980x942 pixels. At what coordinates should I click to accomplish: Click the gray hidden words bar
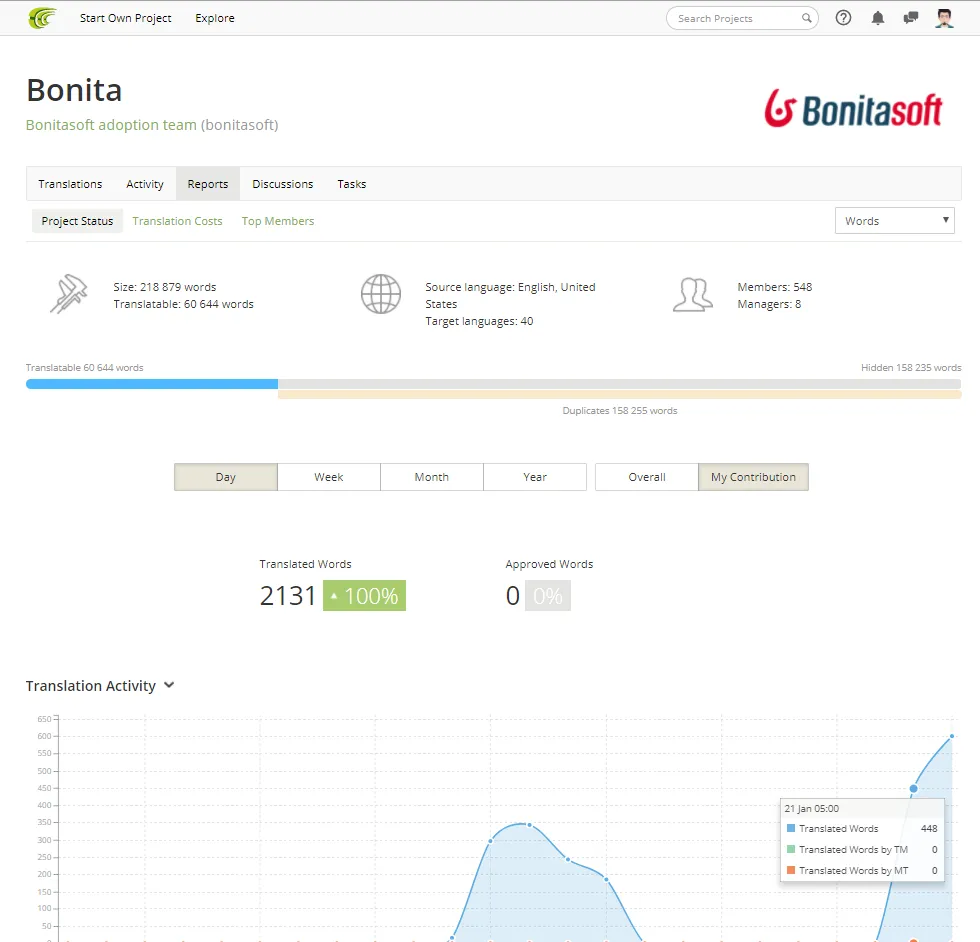[x=619, y=384]
